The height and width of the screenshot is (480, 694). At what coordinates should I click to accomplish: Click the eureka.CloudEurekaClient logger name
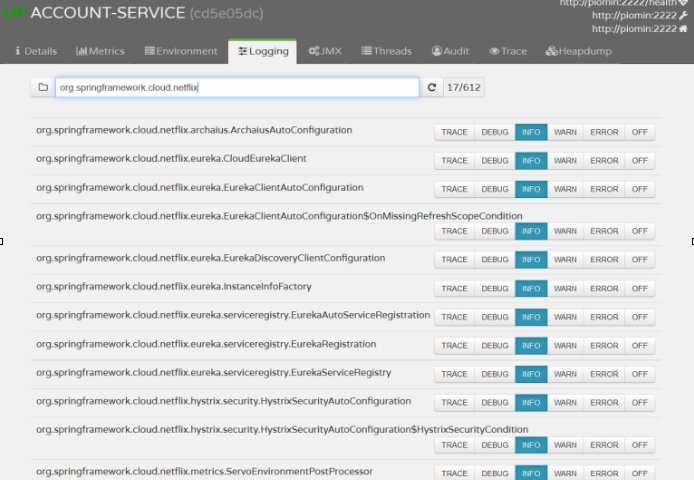(171, 159)
